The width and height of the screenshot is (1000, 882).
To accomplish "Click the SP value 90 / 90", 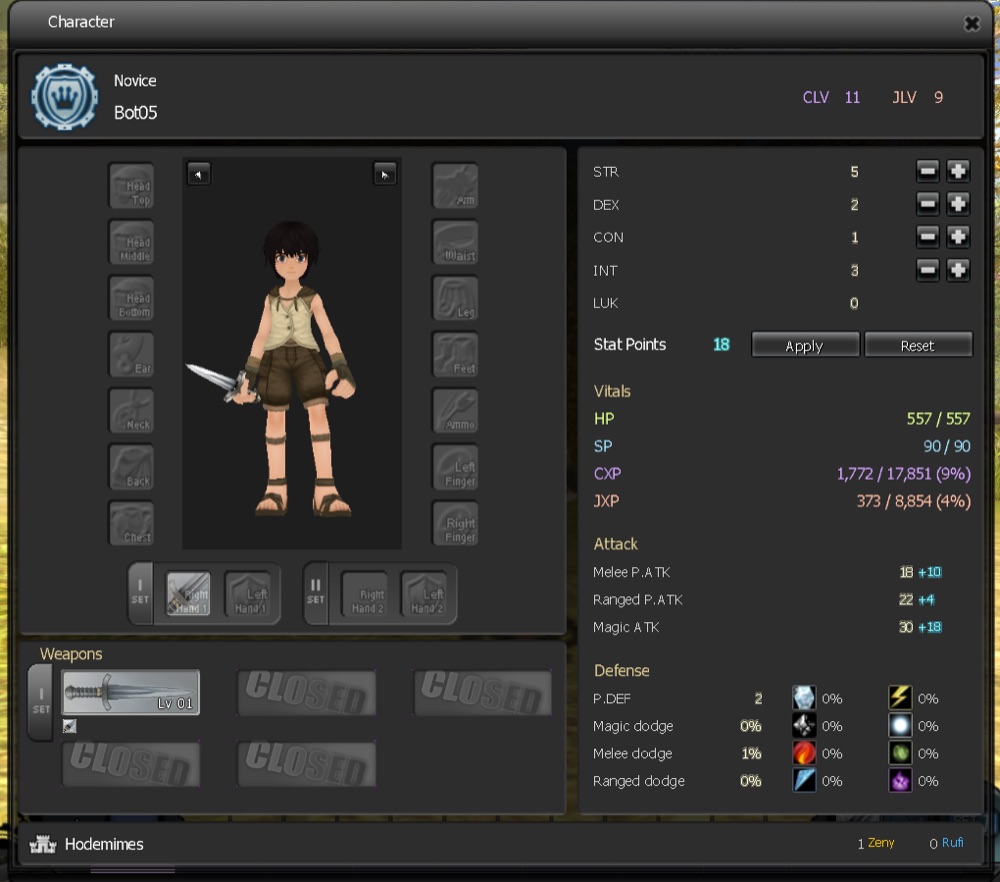I will click(x=946, y=446).
